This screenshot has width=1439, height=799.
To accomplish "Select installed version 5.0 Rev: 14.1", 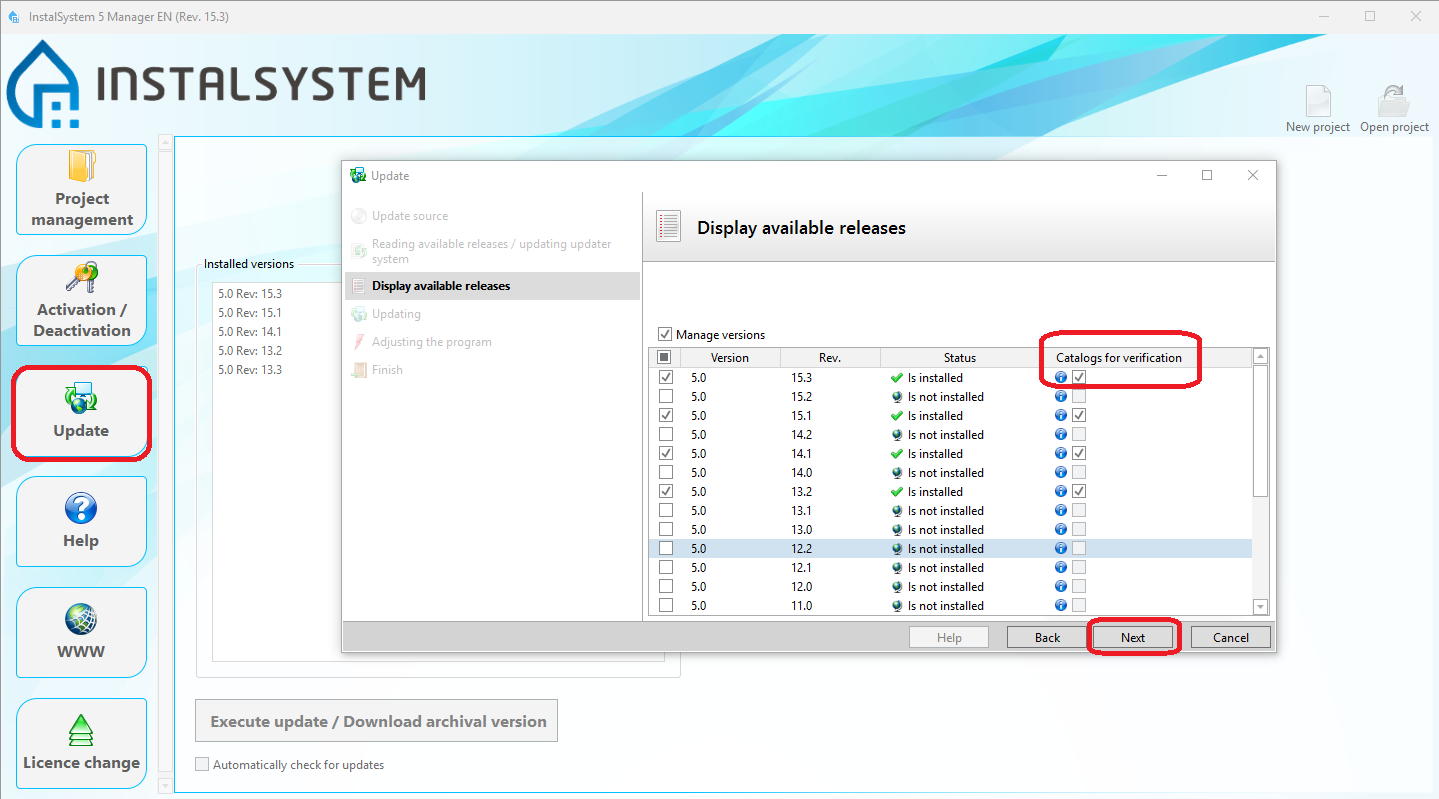I will pyautogui.click(x=250, y=332).
